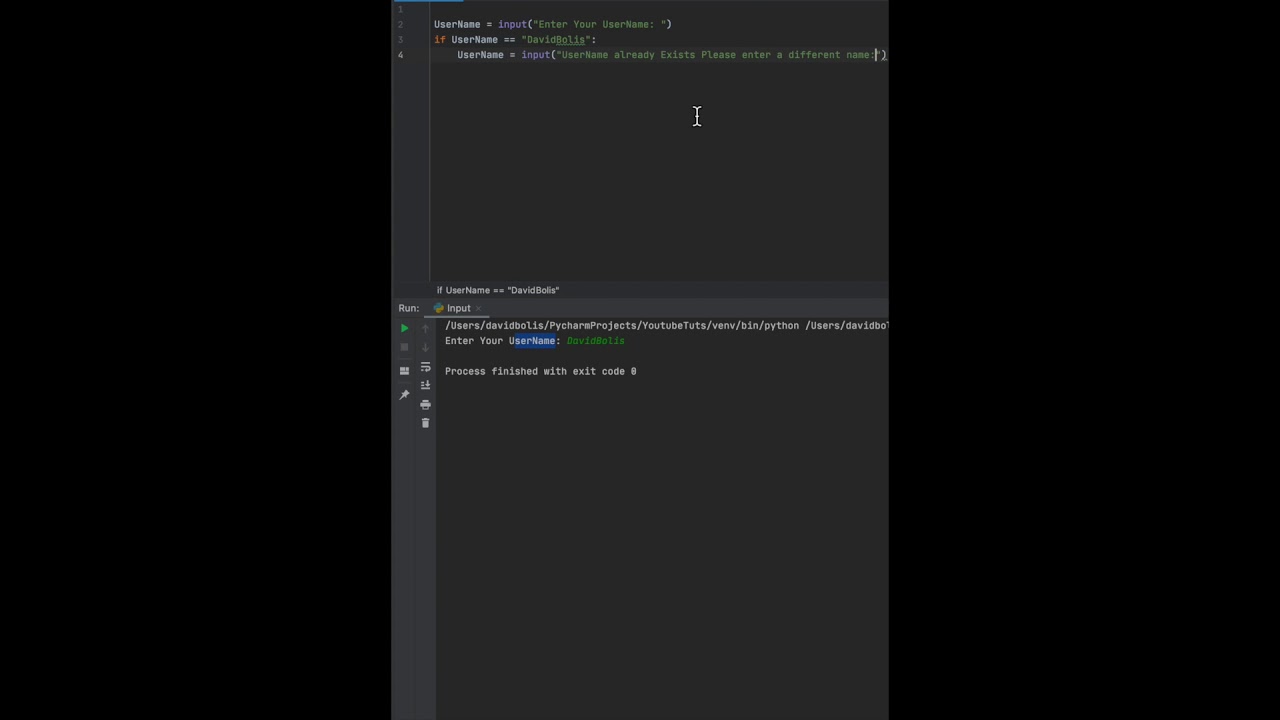Toggle Soft-Wrap in the Run console
Image resolution: width=1280 pixels, height=720 pixels.
tap(425, 367)
